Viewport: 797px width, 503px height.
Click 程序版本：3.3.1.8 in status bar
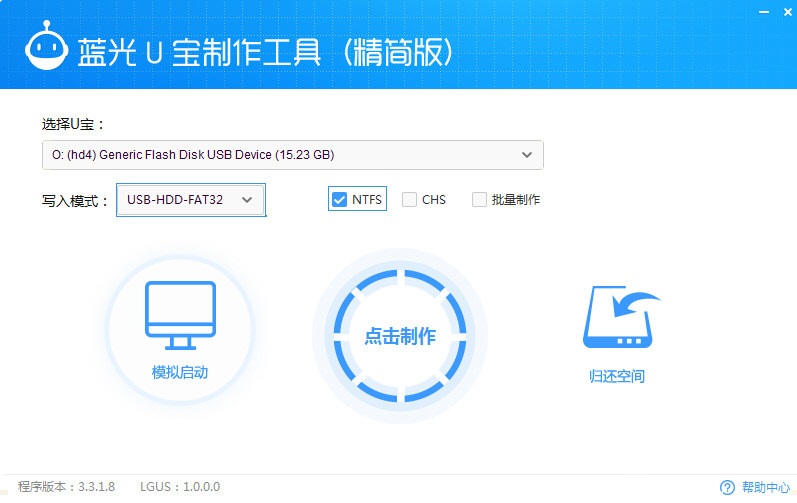(67, 487)
